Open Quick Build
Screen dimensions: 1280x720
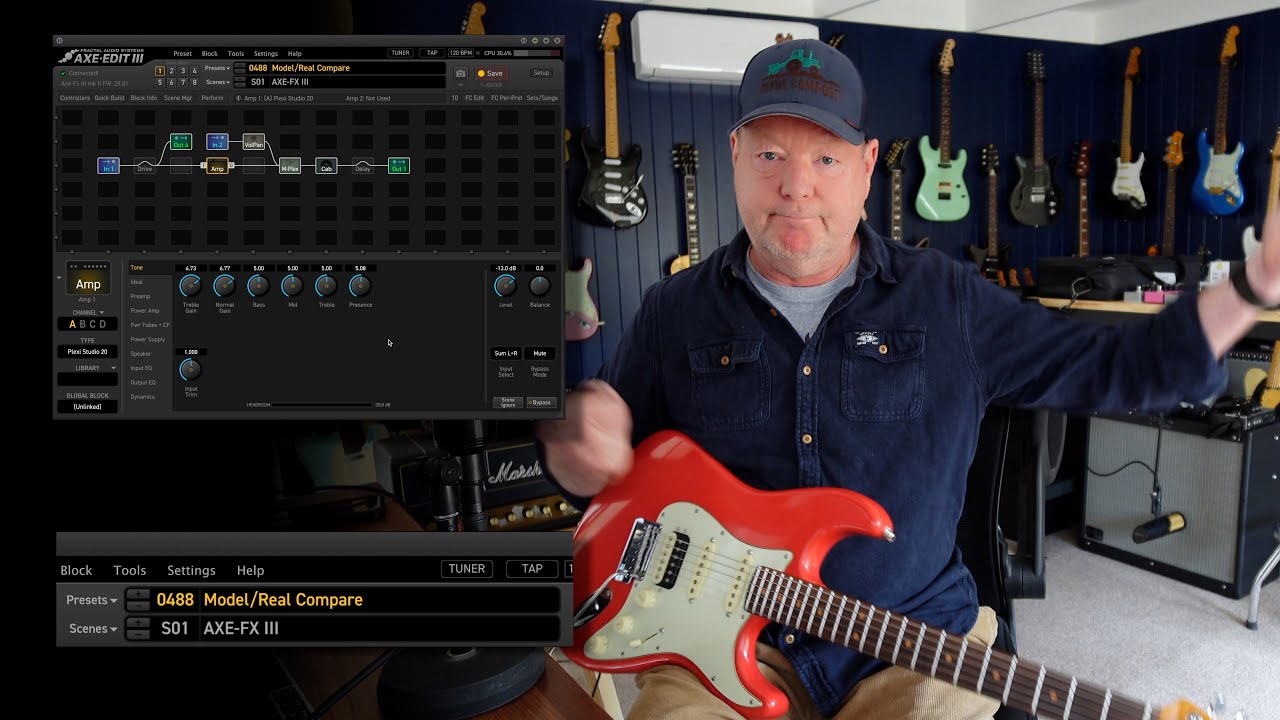coord(109,98)
